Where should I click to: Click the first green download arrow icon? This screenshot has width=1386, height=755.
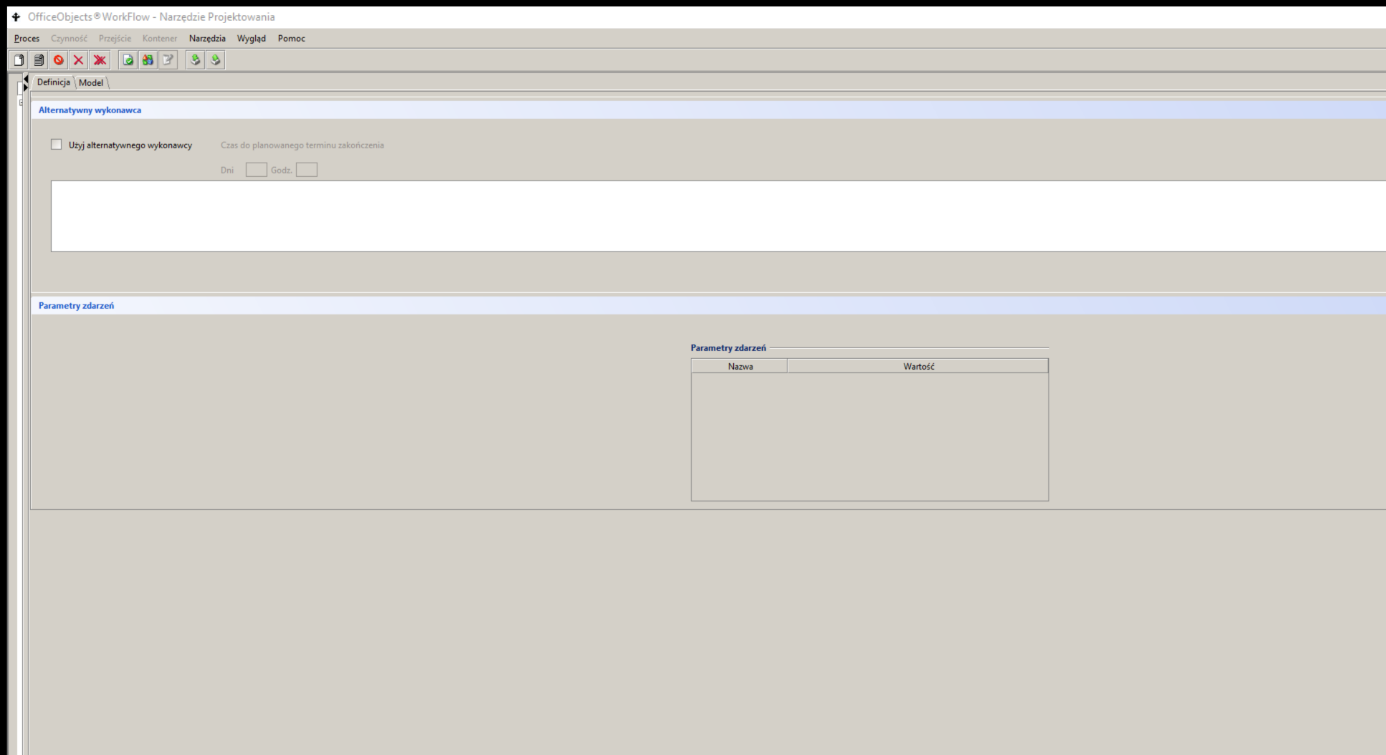click(x=197, y=60)
